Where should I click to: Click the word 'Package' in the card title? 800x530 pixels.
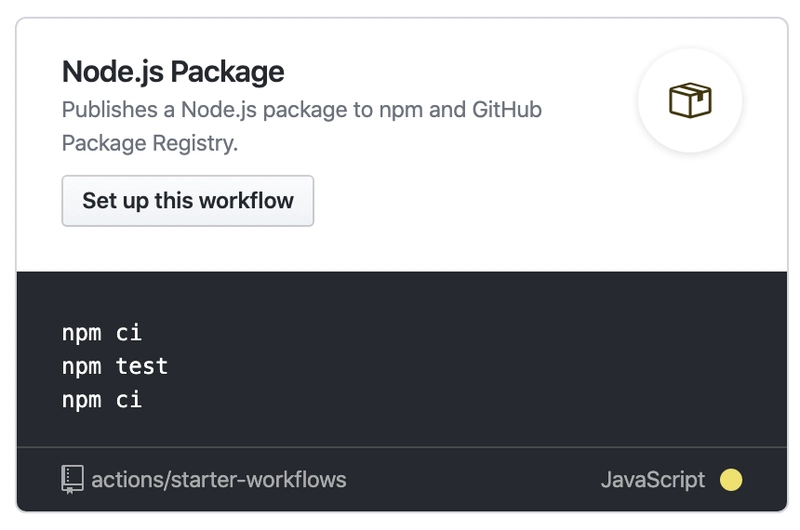tap(227, 71)
